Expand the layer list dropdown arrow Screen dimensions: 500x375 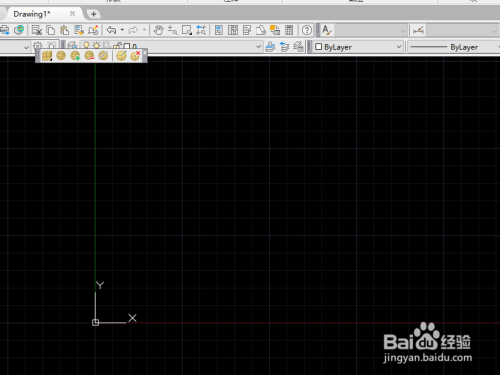(258, 47)
